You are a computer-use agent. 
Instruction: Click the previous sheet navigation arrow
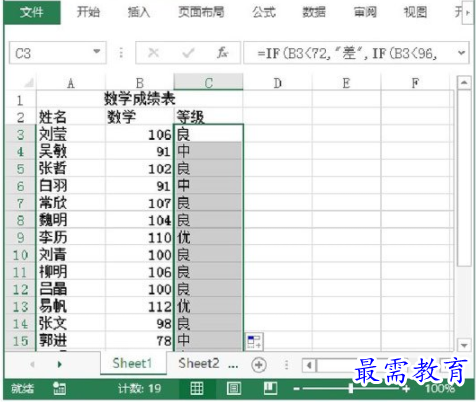[32, 364]
